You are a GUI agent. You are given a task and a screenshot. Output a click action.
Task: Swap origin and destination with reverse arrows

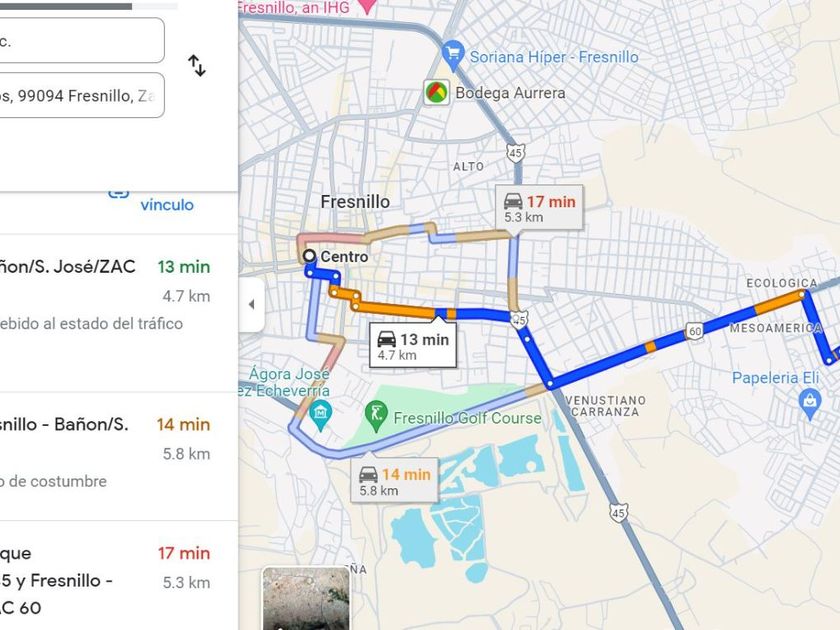point(197,65)
